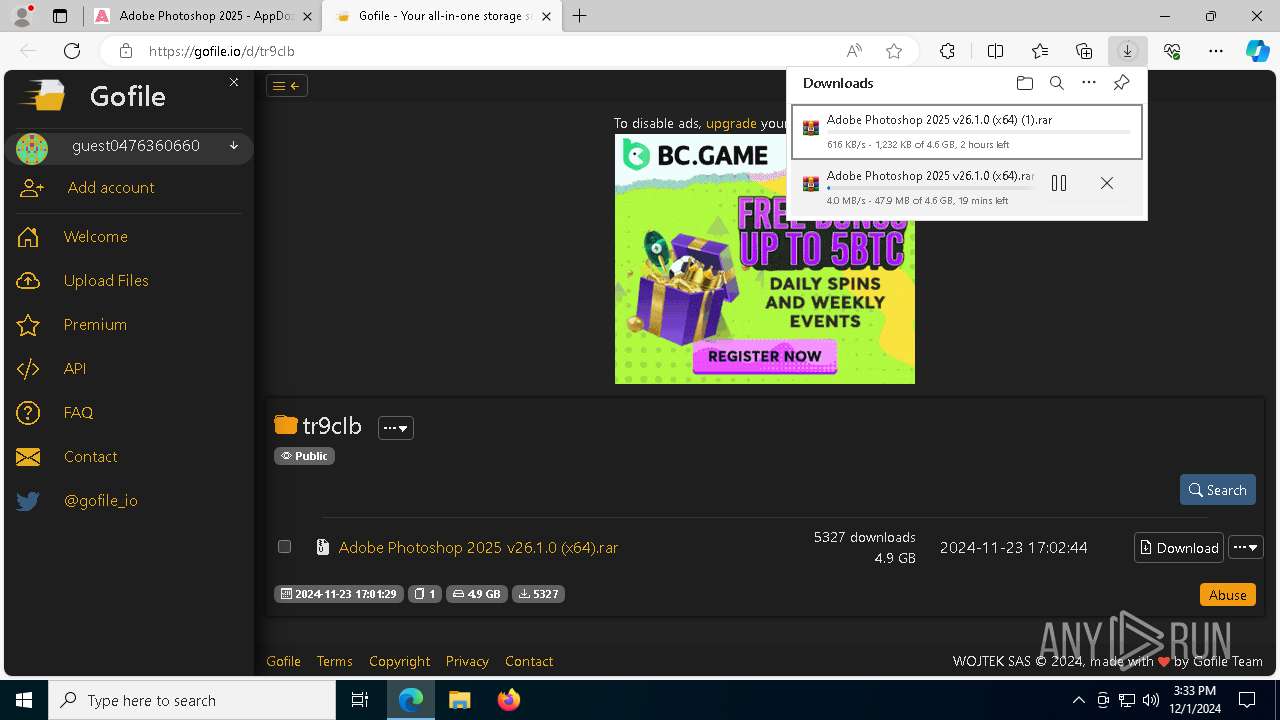
Task: Click the Public visibility badge
Action: [x=304, y=456]
